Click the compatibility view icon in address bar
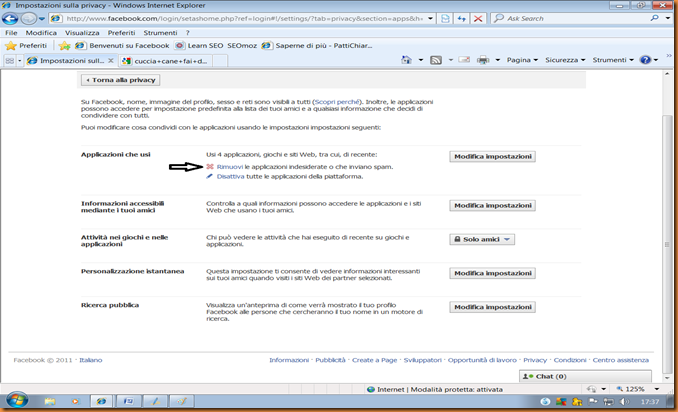Image resolution: width=678 pixels, height=412 pixels. click(445, 19)
